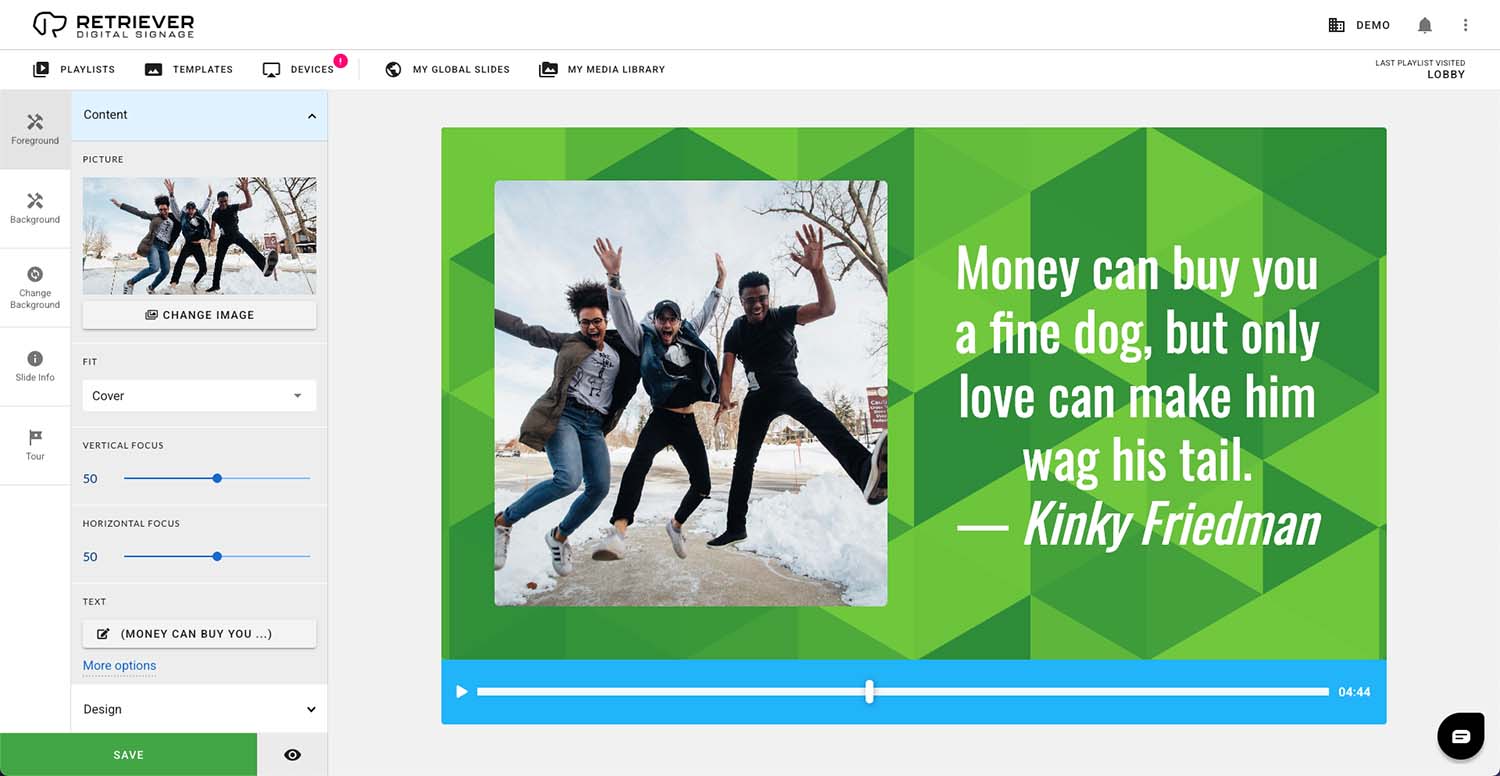Click the More options link

pos(119,666)
